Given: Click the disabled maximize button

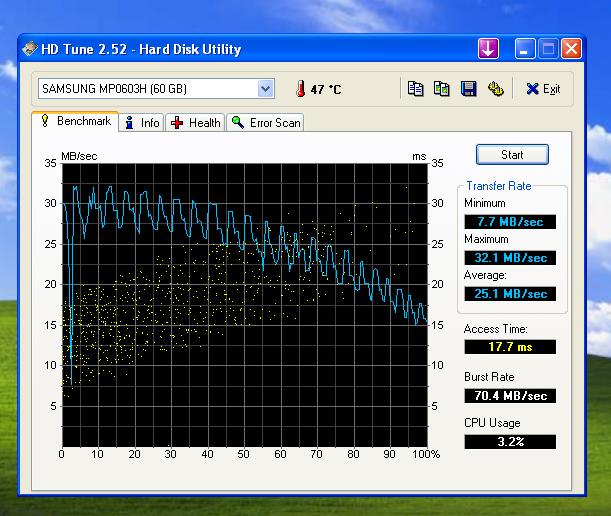Looking at the screenshot, I should pyautogui.click(x=548, y=49).
